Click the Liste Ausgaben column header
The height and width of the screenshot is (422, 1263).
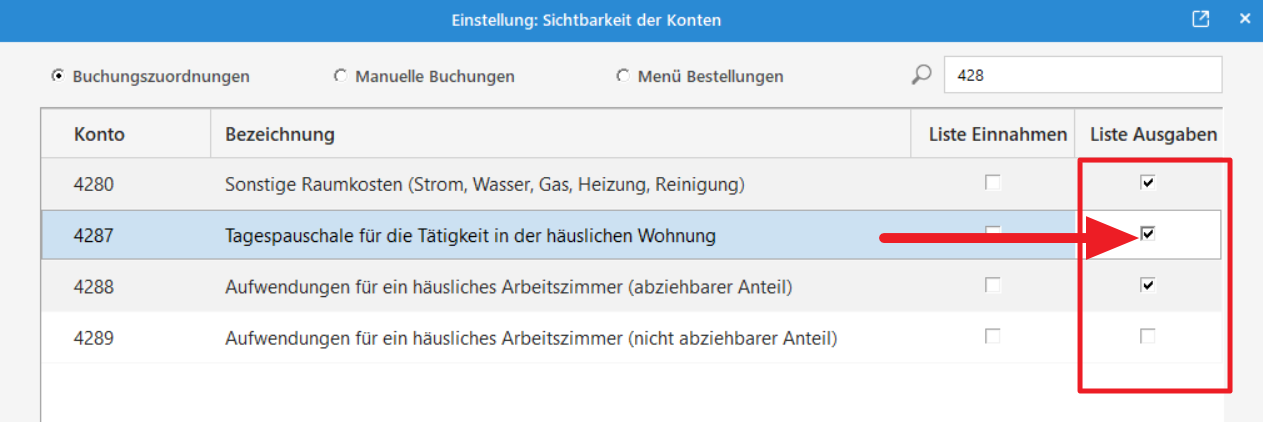pyautogui.click(x=1153, y=134)
